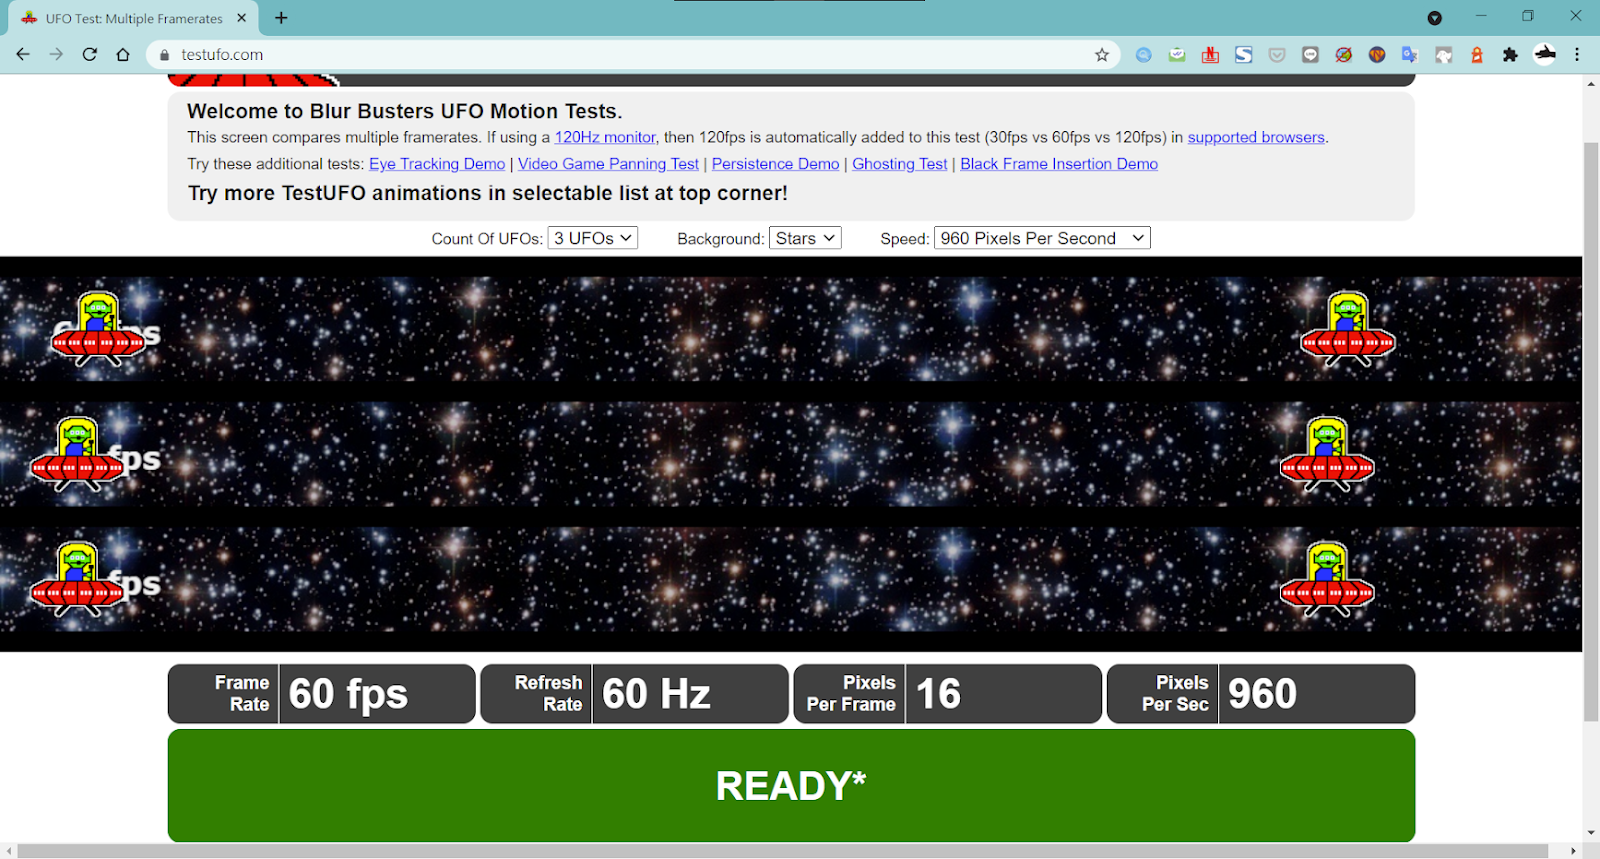Open the 120Hz monitor link
The width and height of the screenshot is (1600, 859).
(605, 137)
